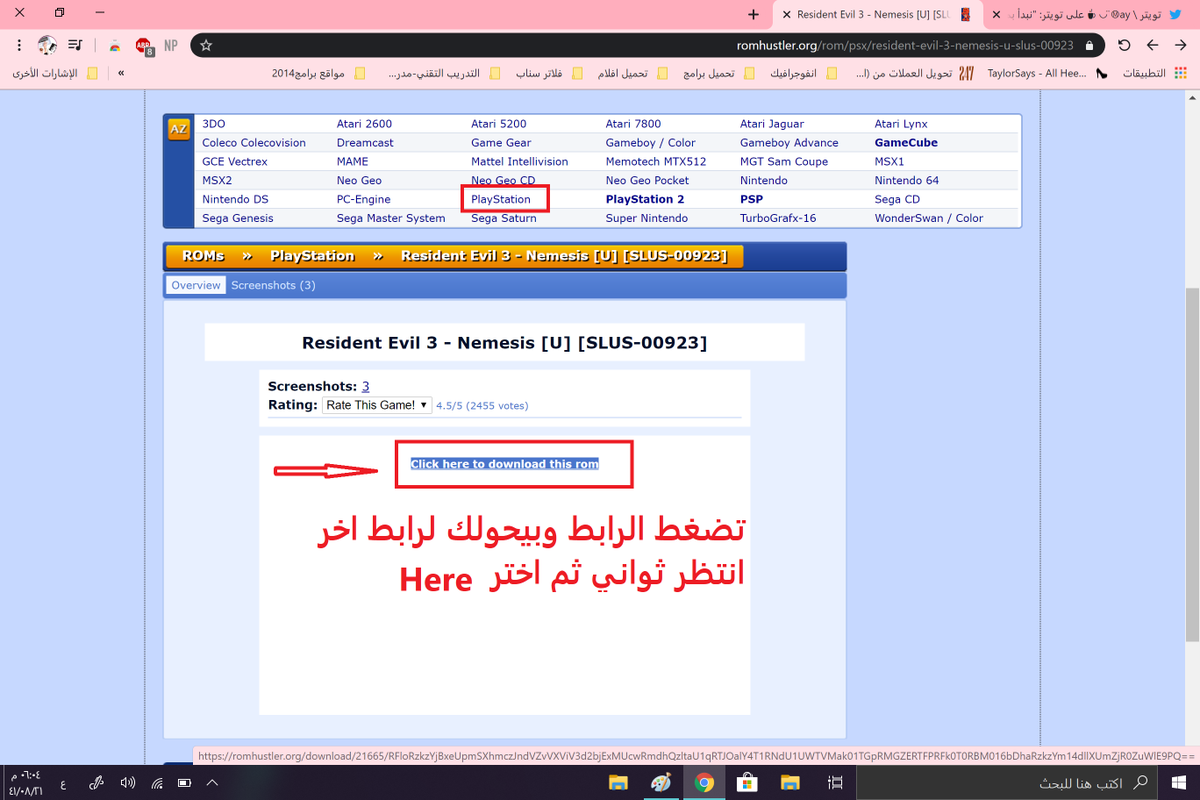
Task: Open the PlayStation 2 system link
Action: [645, 199]
